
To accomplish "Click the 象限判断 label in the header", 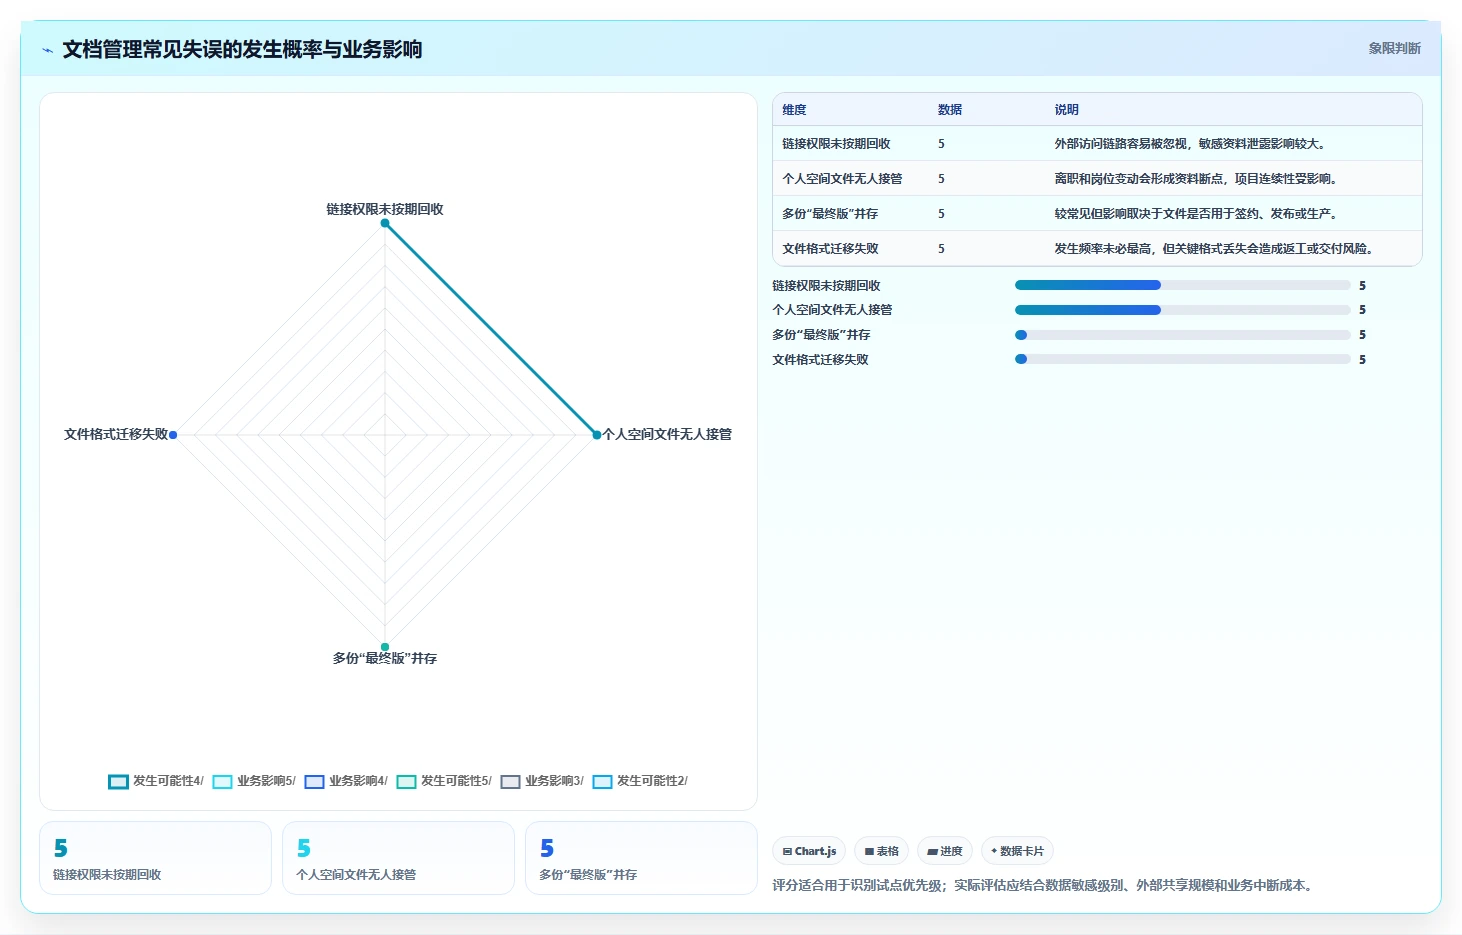I will (x=1394, y=48).
